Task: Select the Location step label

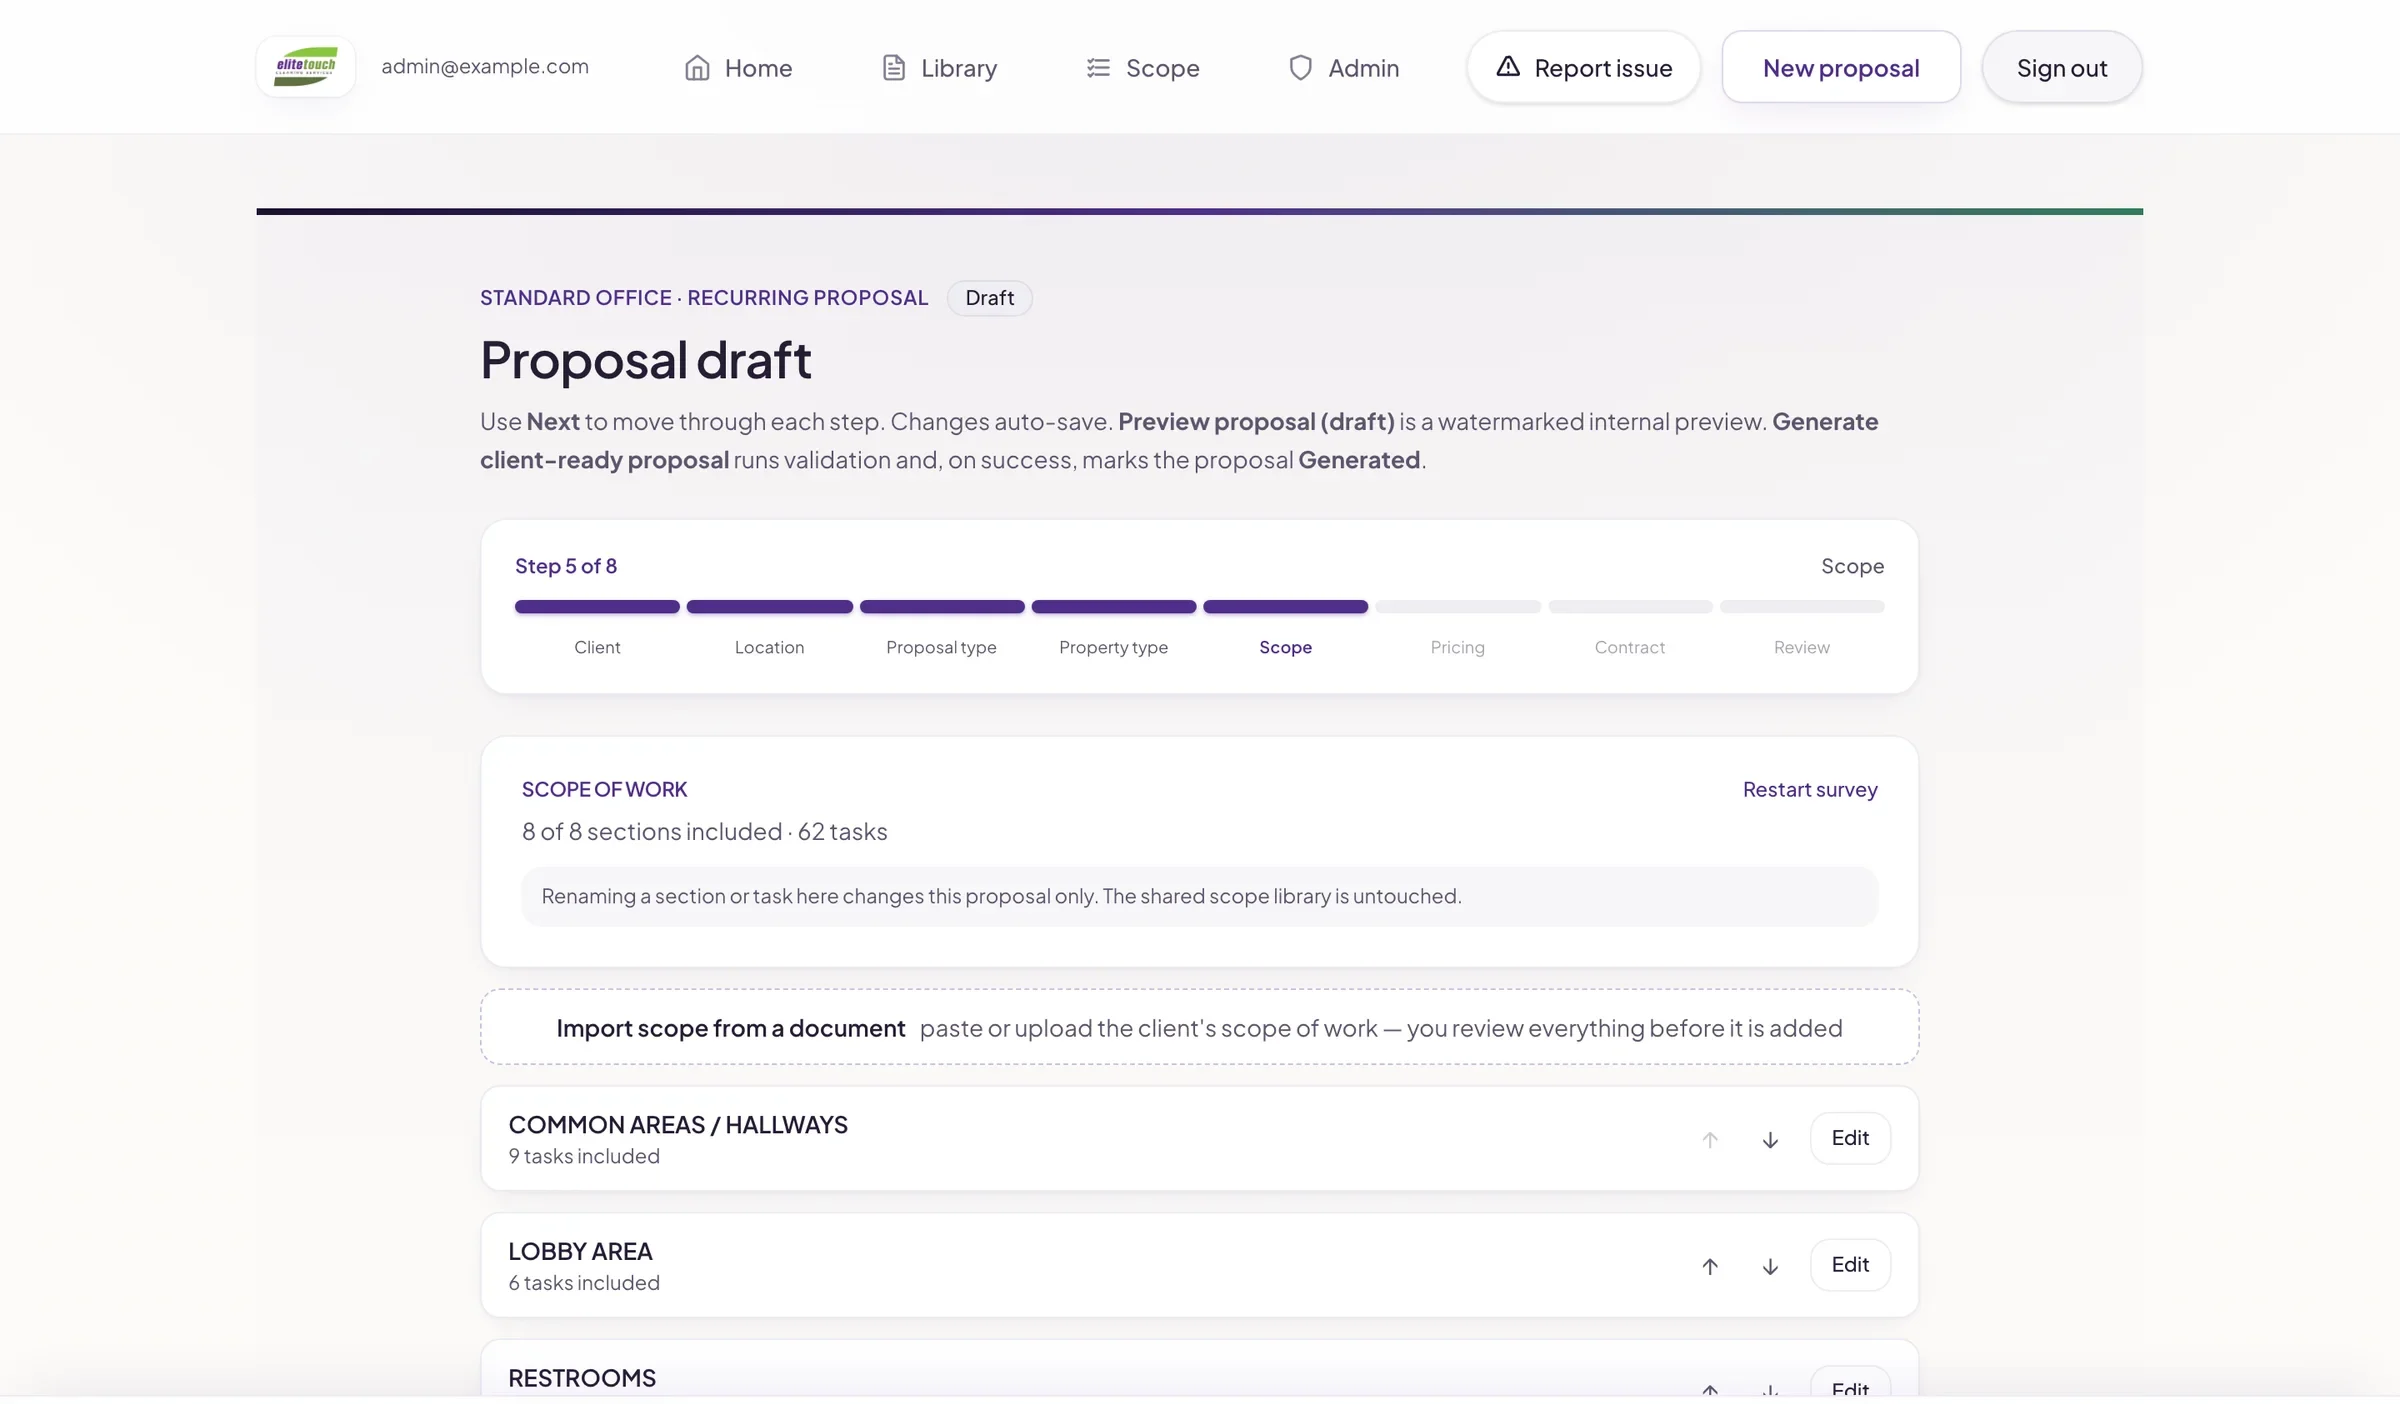Action: pos(769,647)
